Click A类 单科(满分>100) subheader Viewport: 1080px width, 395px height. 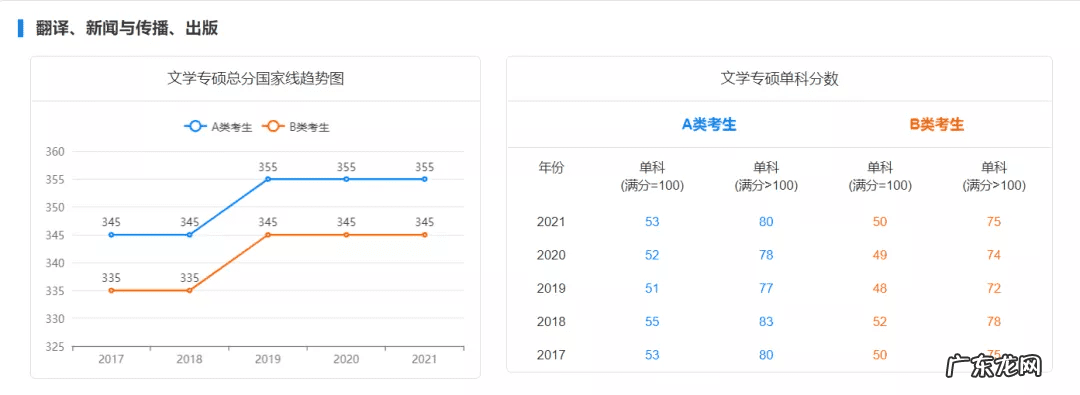point(766,176)
